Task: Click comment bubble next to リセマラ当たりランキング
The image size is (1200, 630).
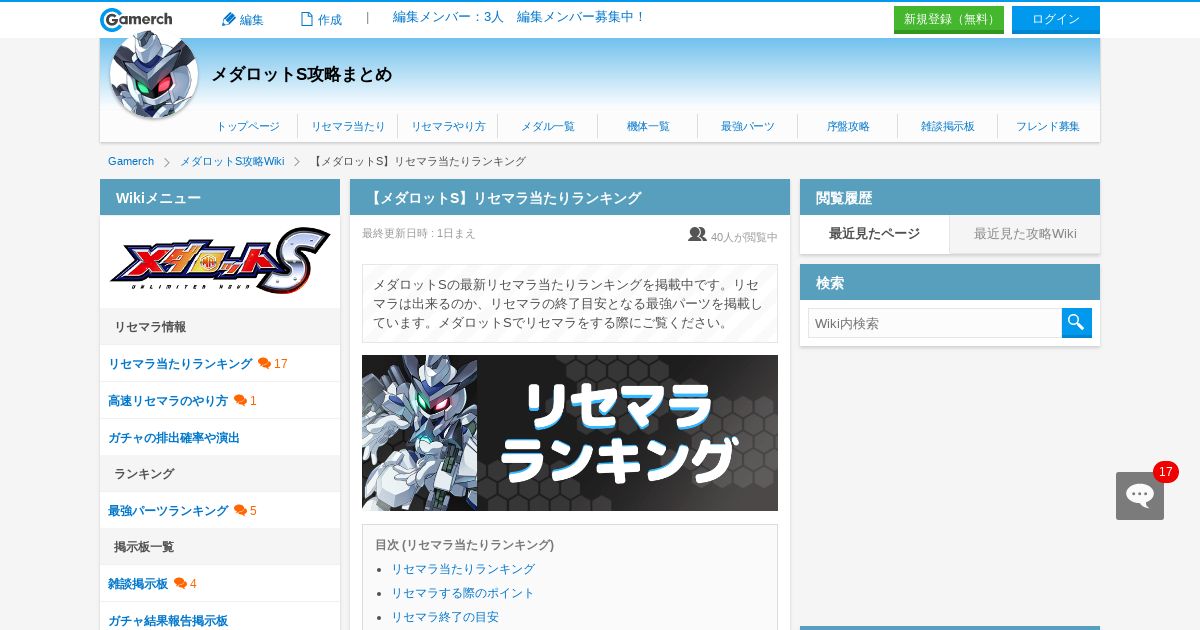Action: click(x=264, y=363)
